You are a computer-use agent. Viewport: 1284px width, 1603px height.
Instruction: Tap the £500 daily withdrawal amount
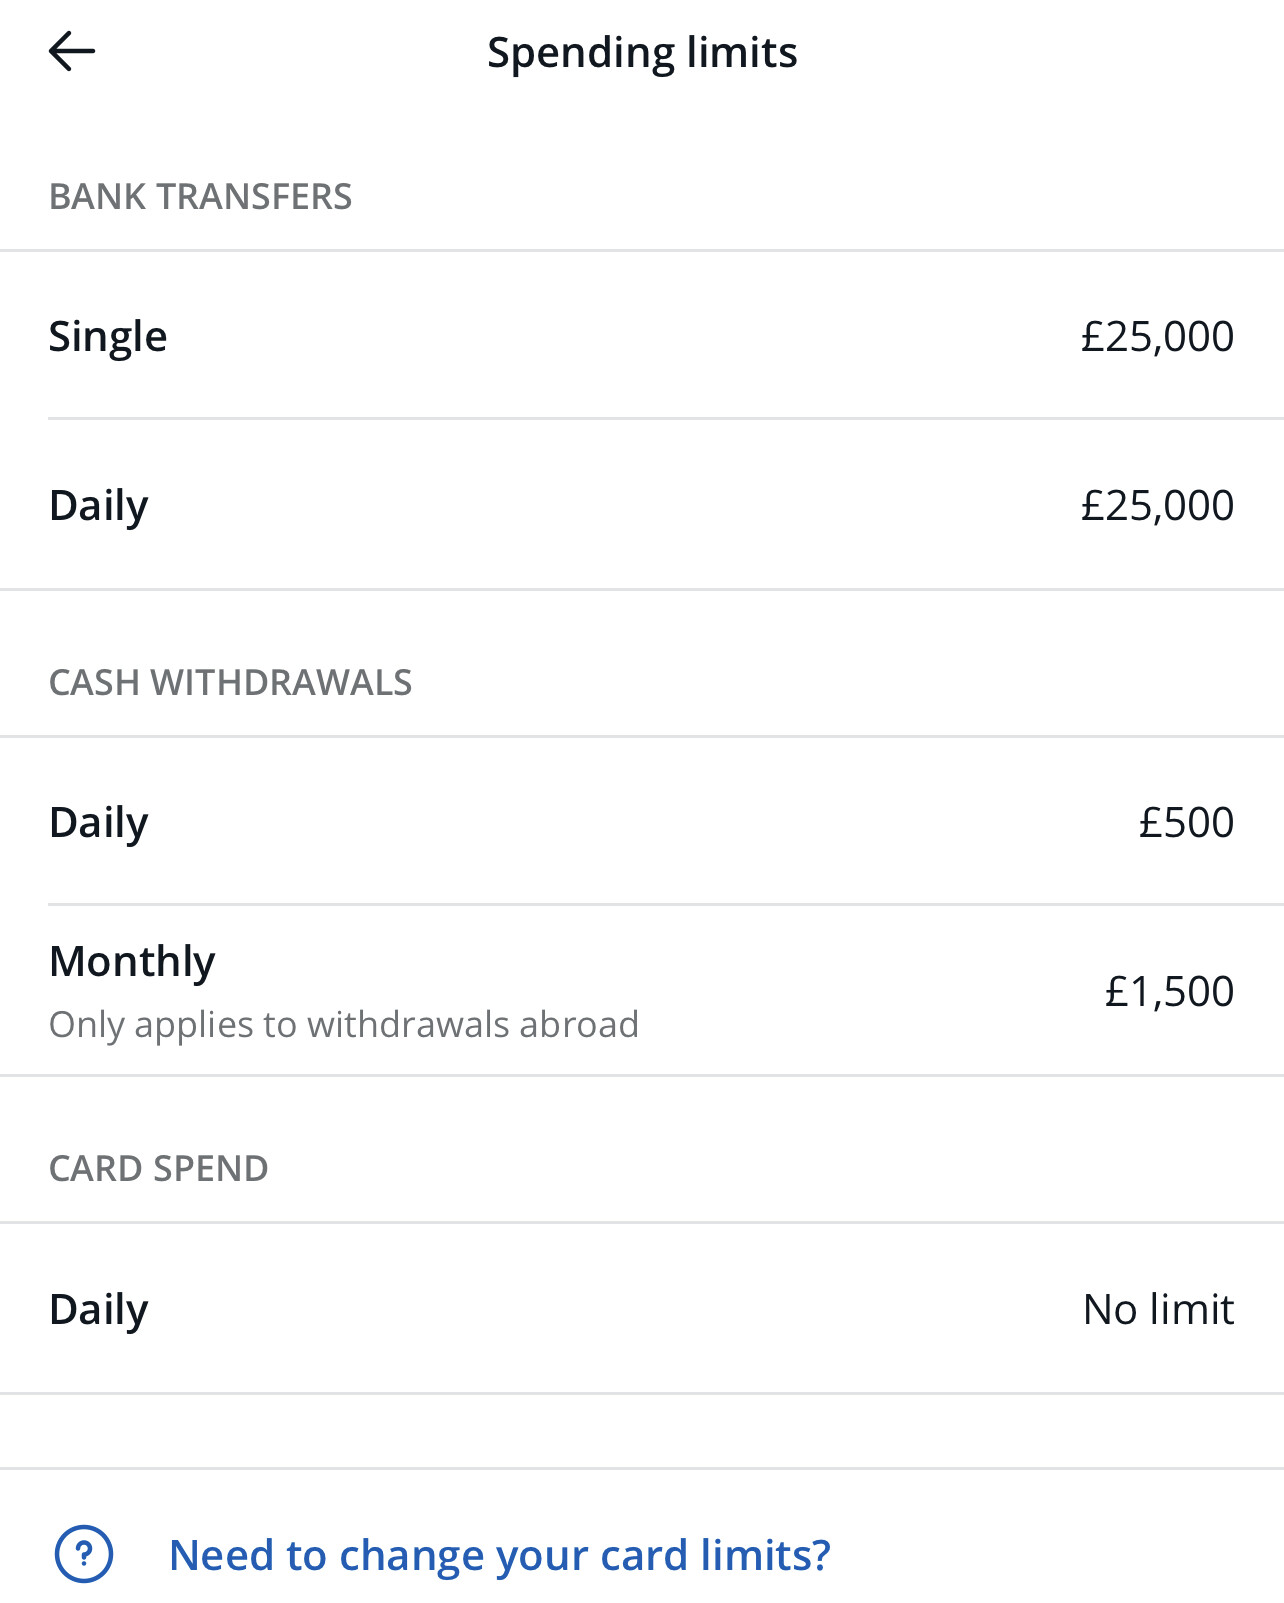point(1186,823)
